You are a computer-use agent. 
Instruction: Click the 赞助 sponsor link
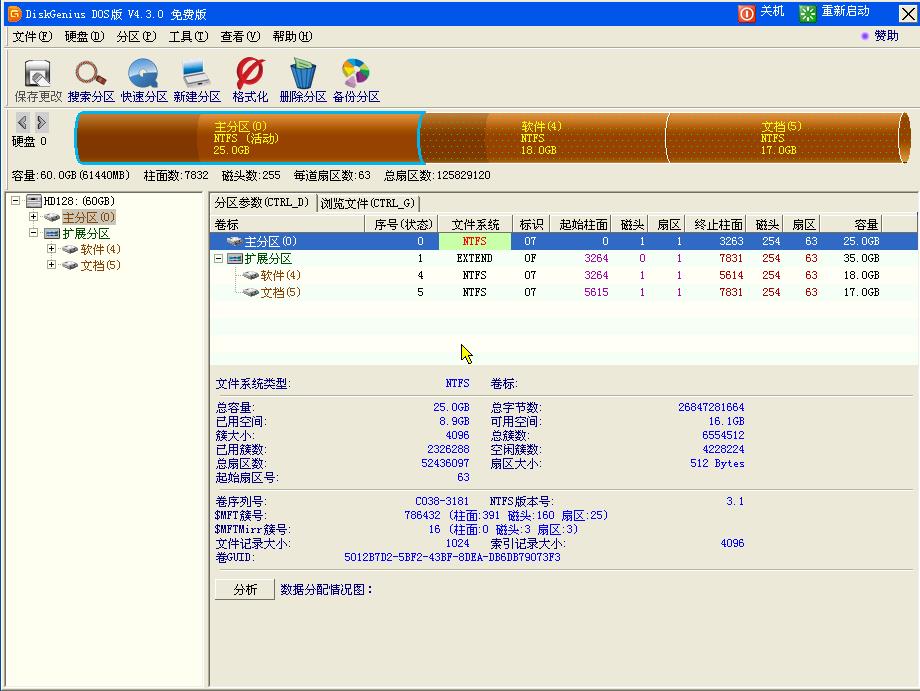pos(886,36)
